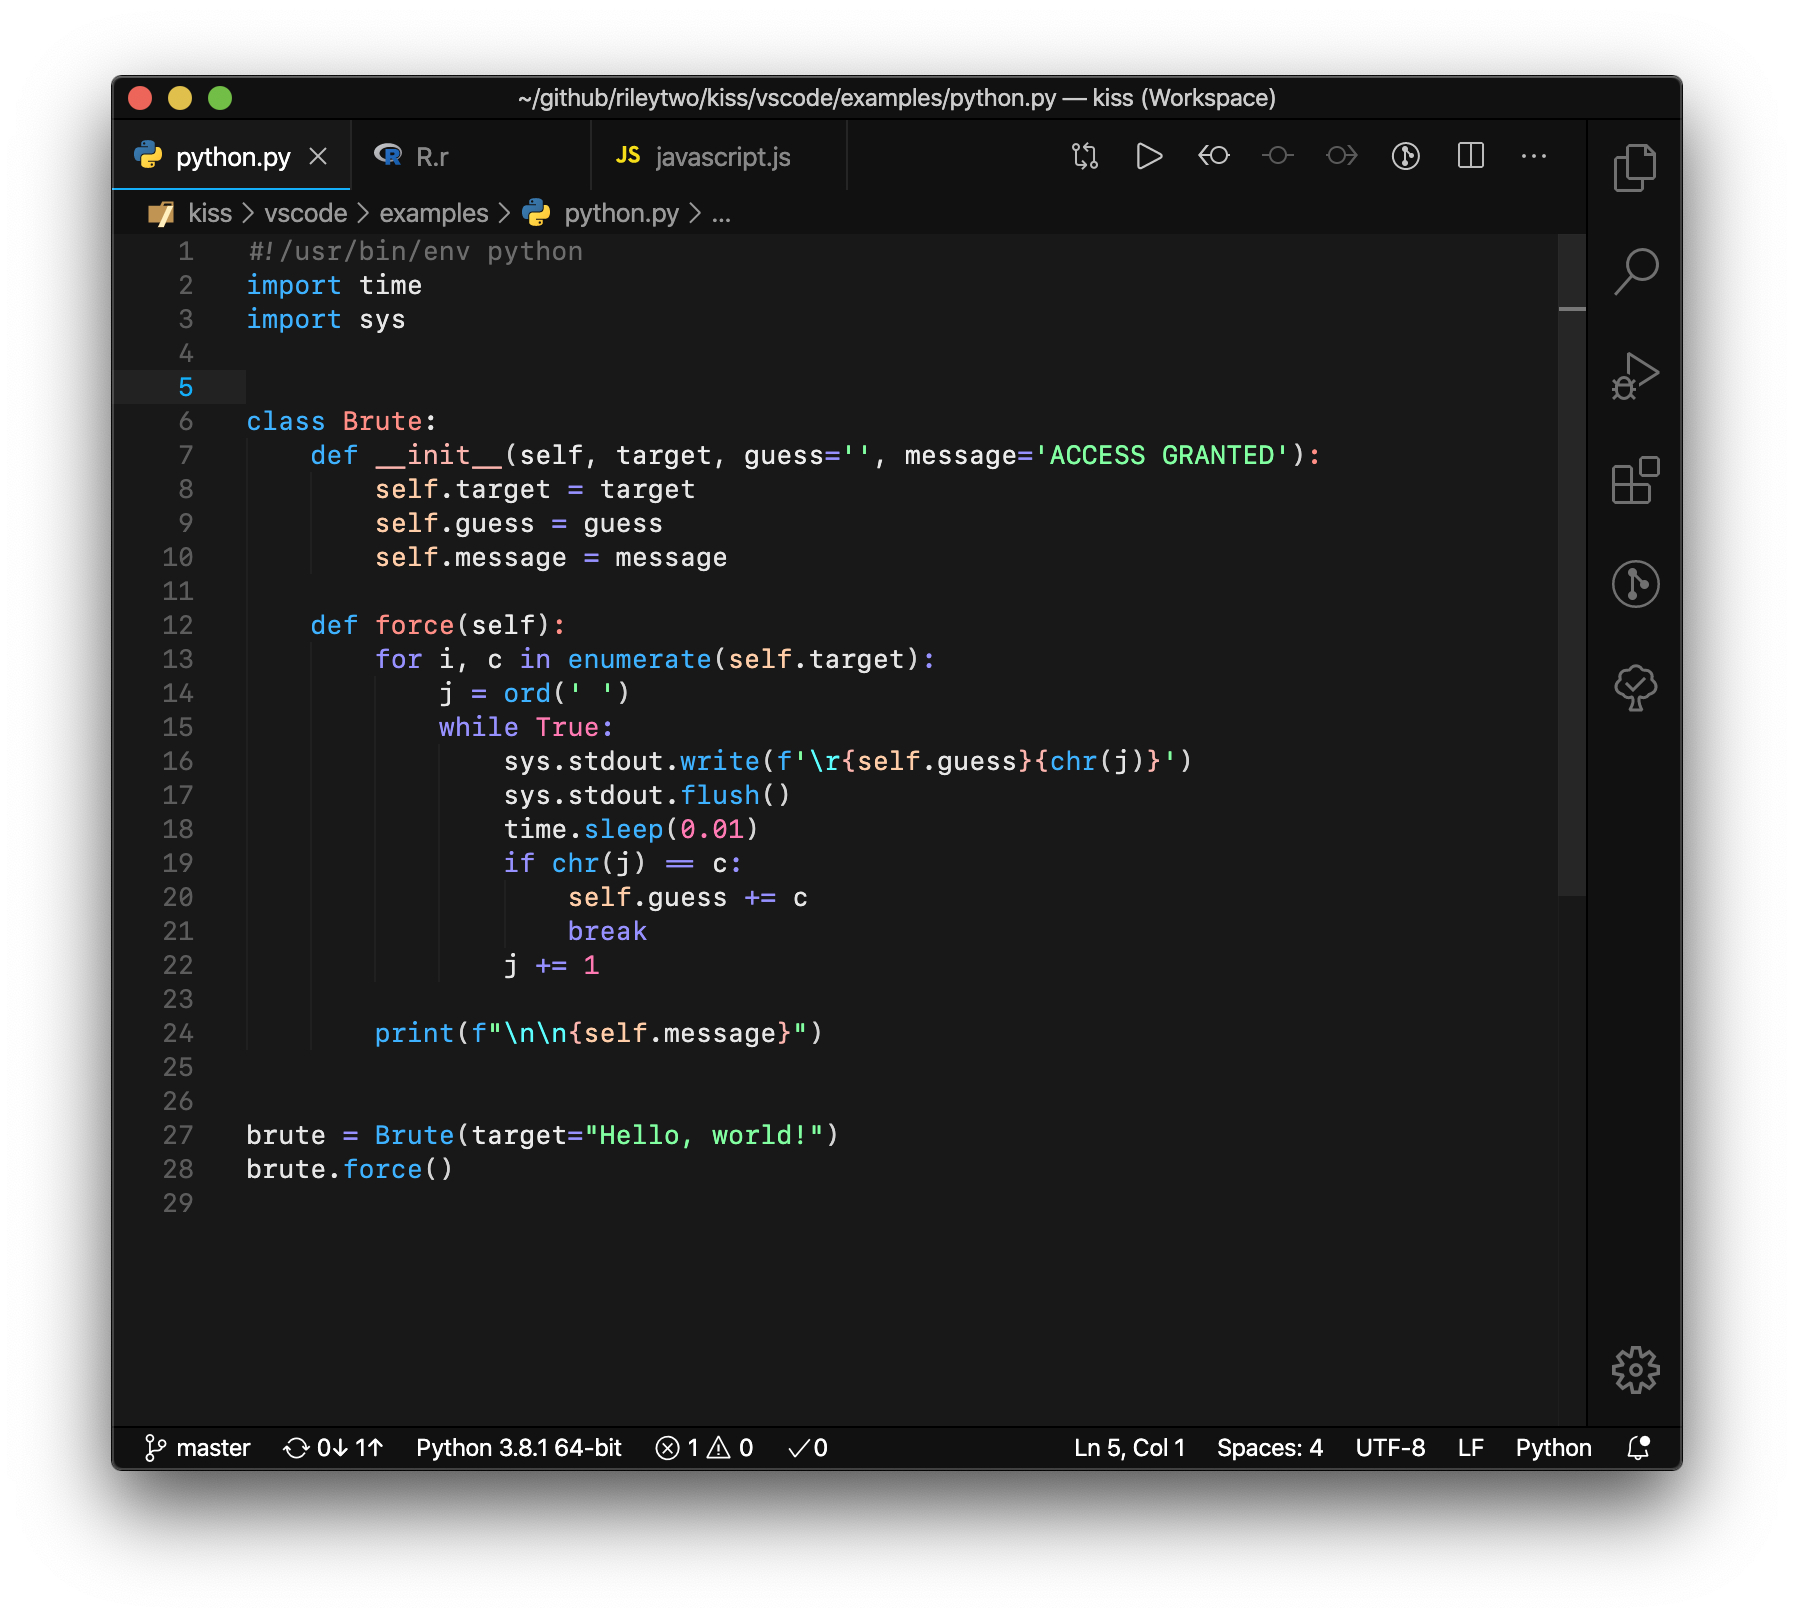Click the editor vertical scrollbar slider

[1571, 565]
